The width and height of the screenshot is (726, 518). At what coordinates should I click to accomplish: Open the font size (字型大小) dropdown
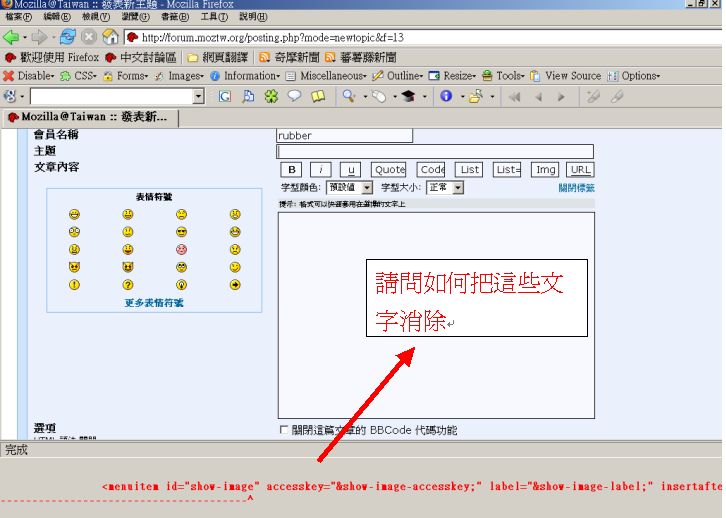(445, 187)
